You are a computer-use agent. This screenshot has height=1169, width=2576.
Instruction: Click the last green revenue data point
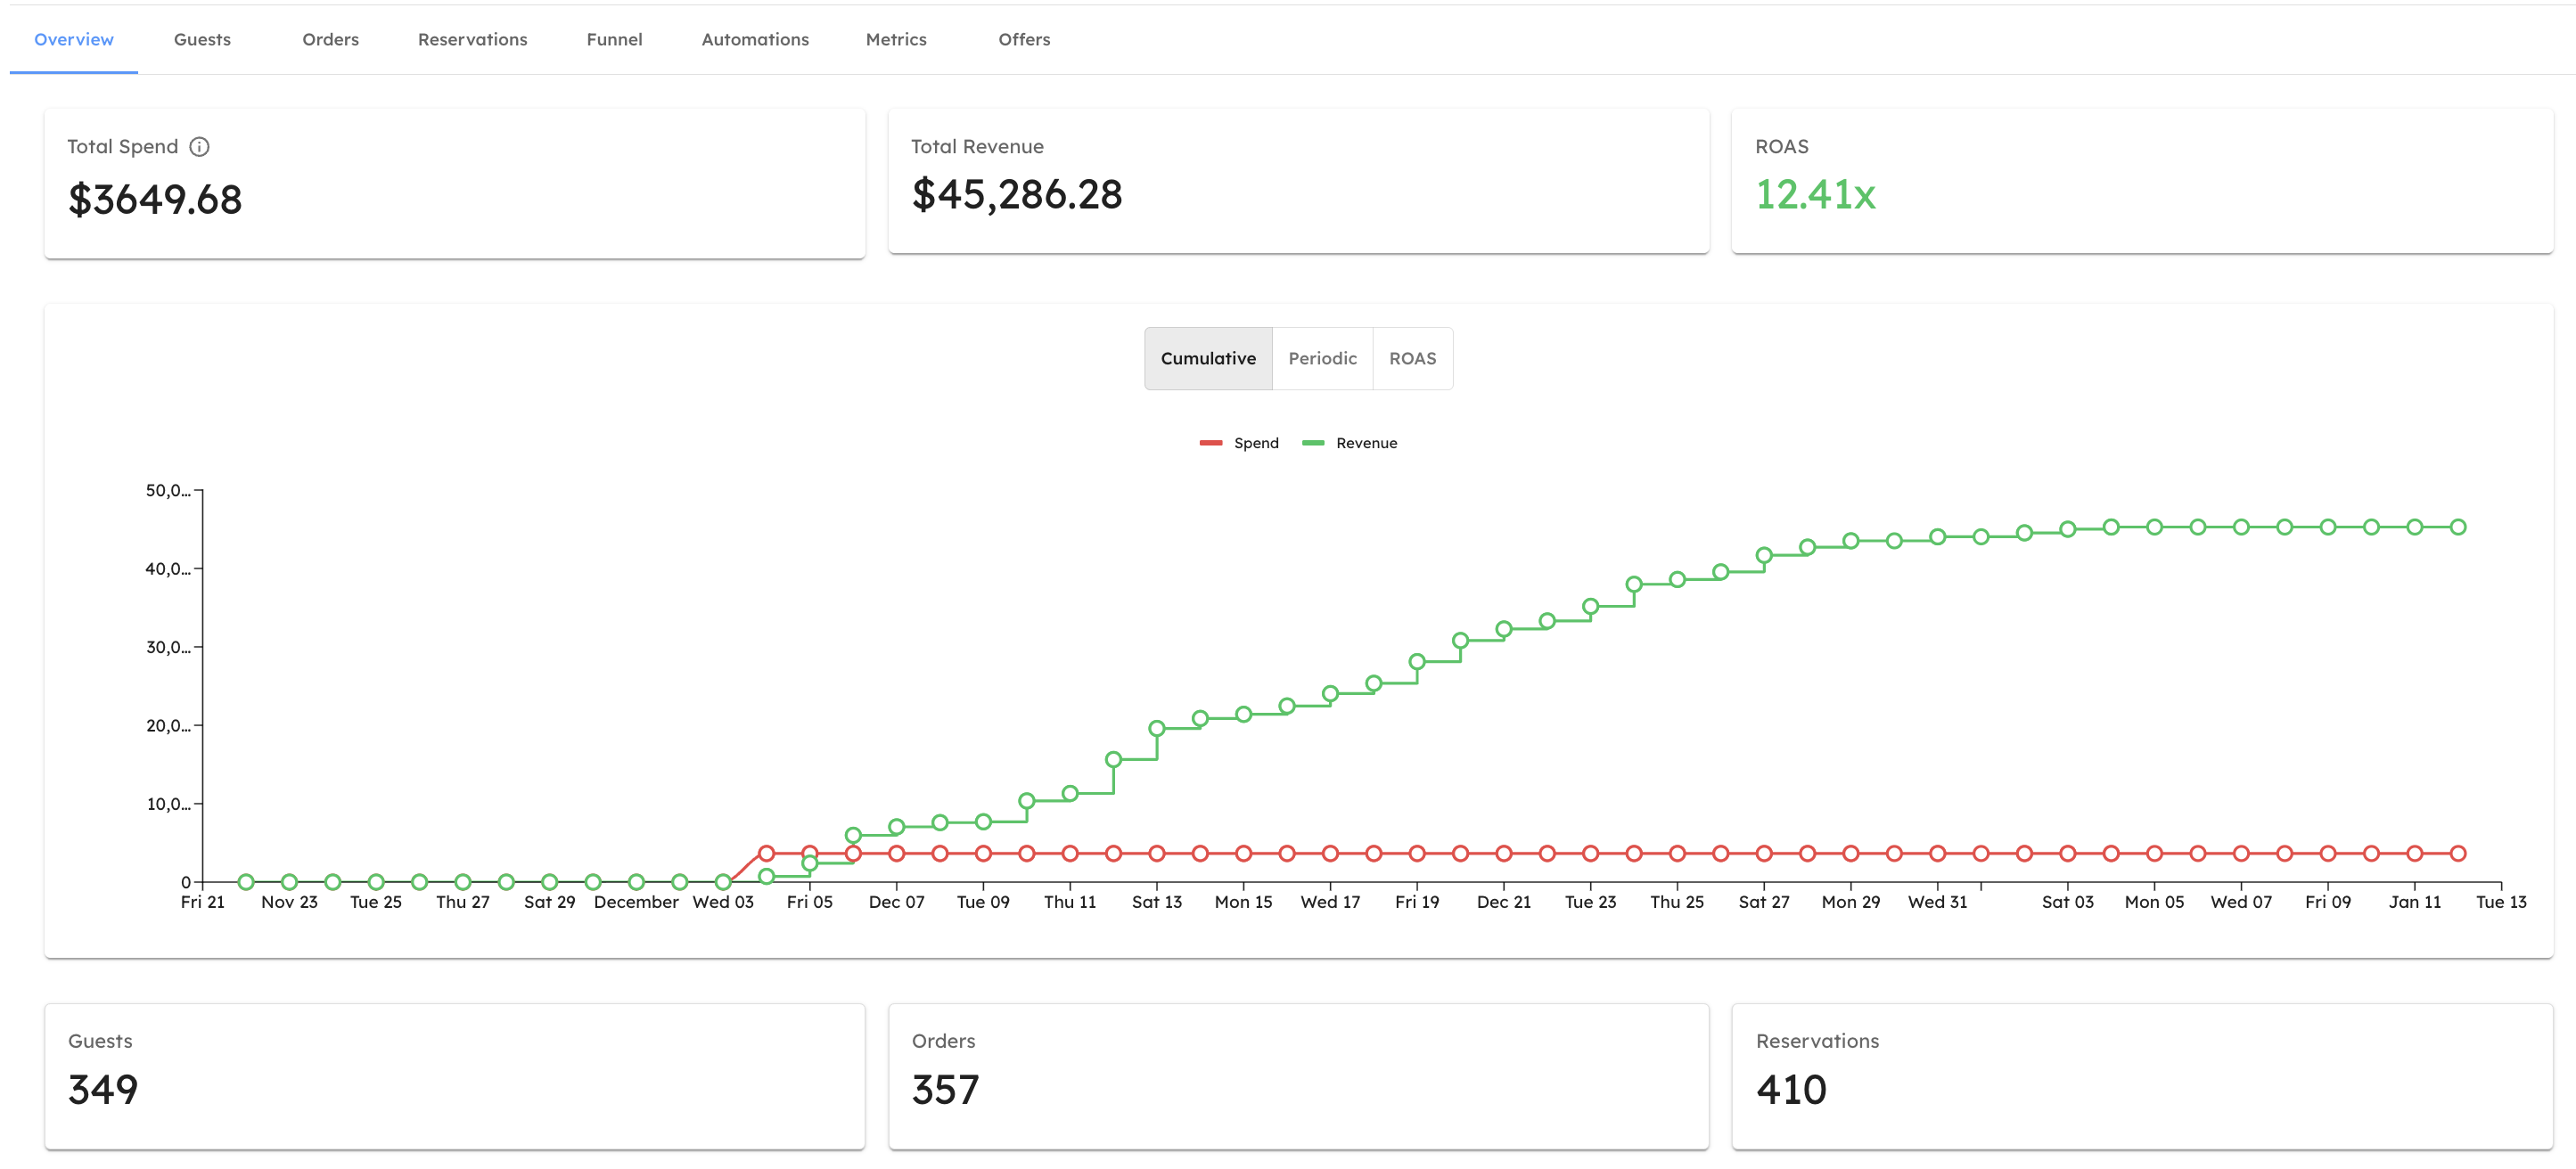click(2458, 527)
